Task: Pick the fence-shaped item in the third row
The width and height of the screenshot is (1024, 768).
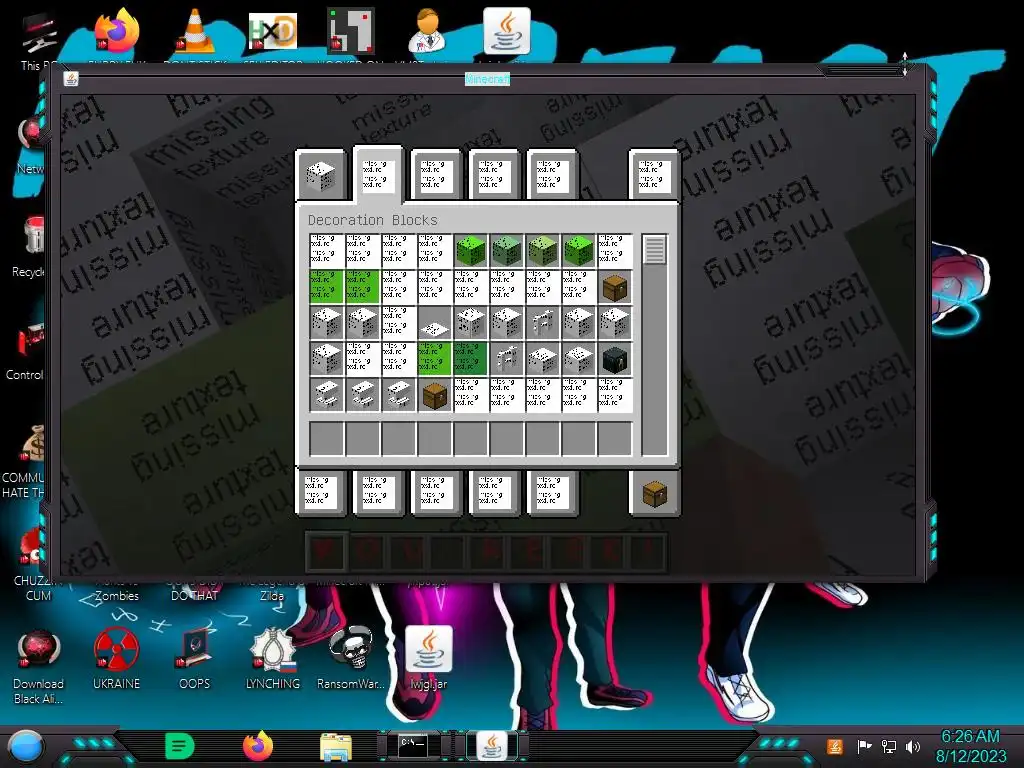Action: pos(543,323)
